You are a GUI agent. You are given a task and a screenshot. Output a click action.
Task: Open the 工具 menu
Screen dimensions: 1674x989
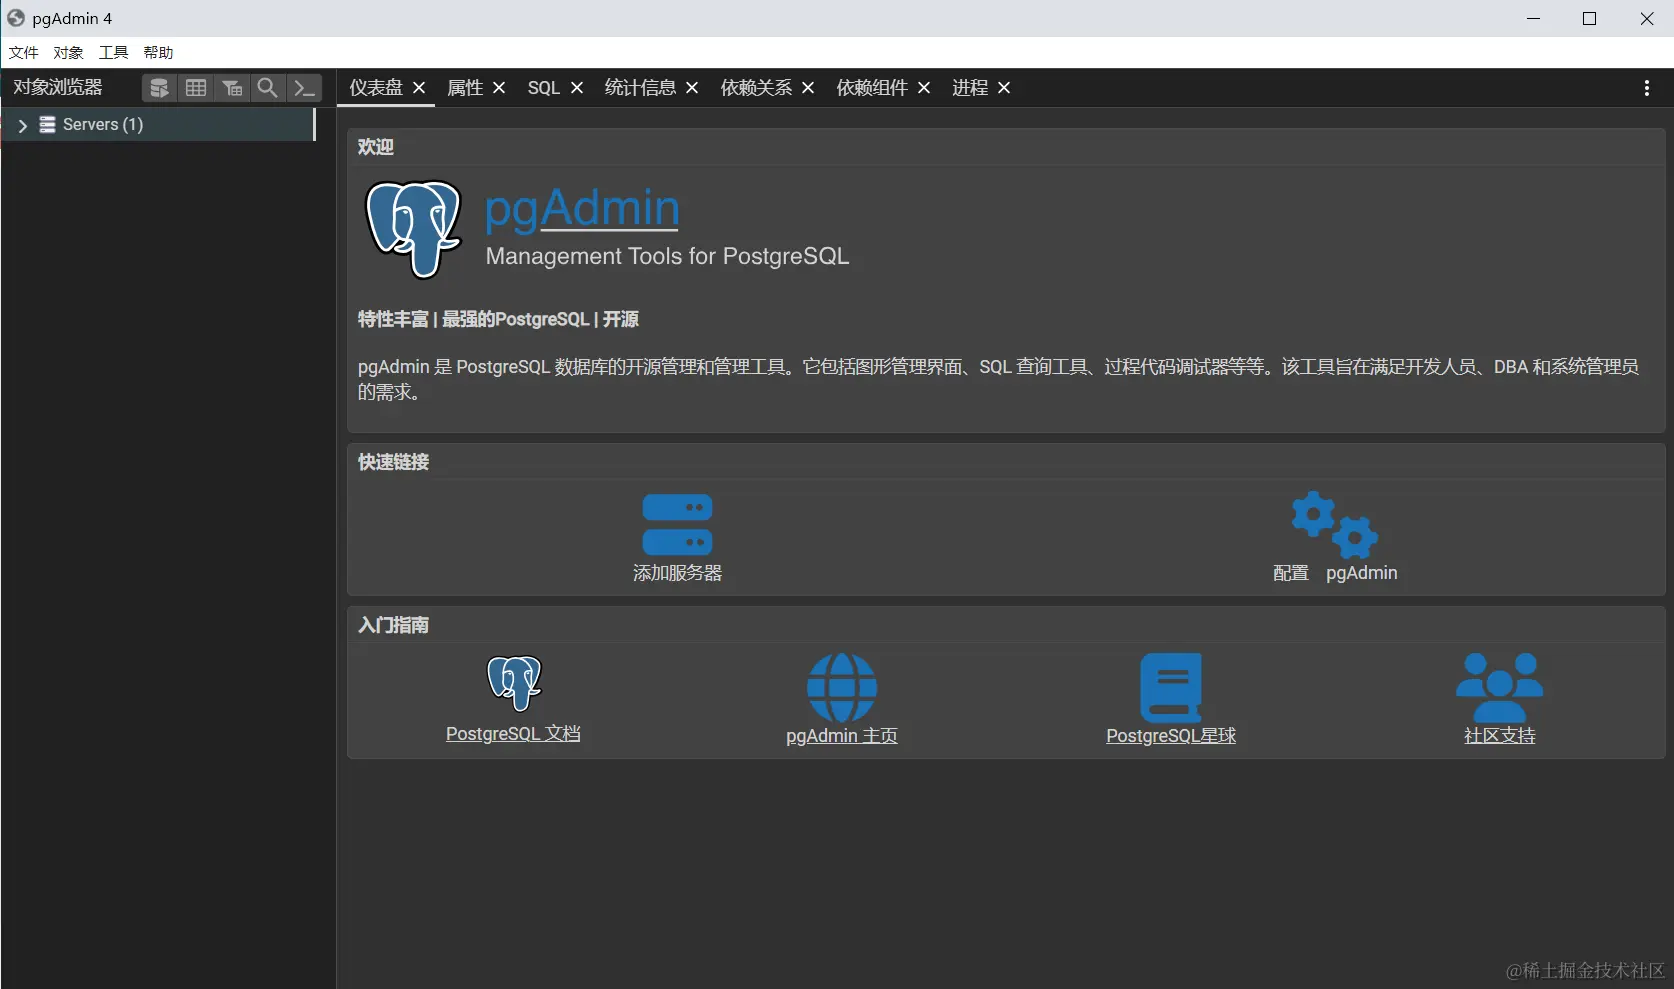[x=112, y=52]
